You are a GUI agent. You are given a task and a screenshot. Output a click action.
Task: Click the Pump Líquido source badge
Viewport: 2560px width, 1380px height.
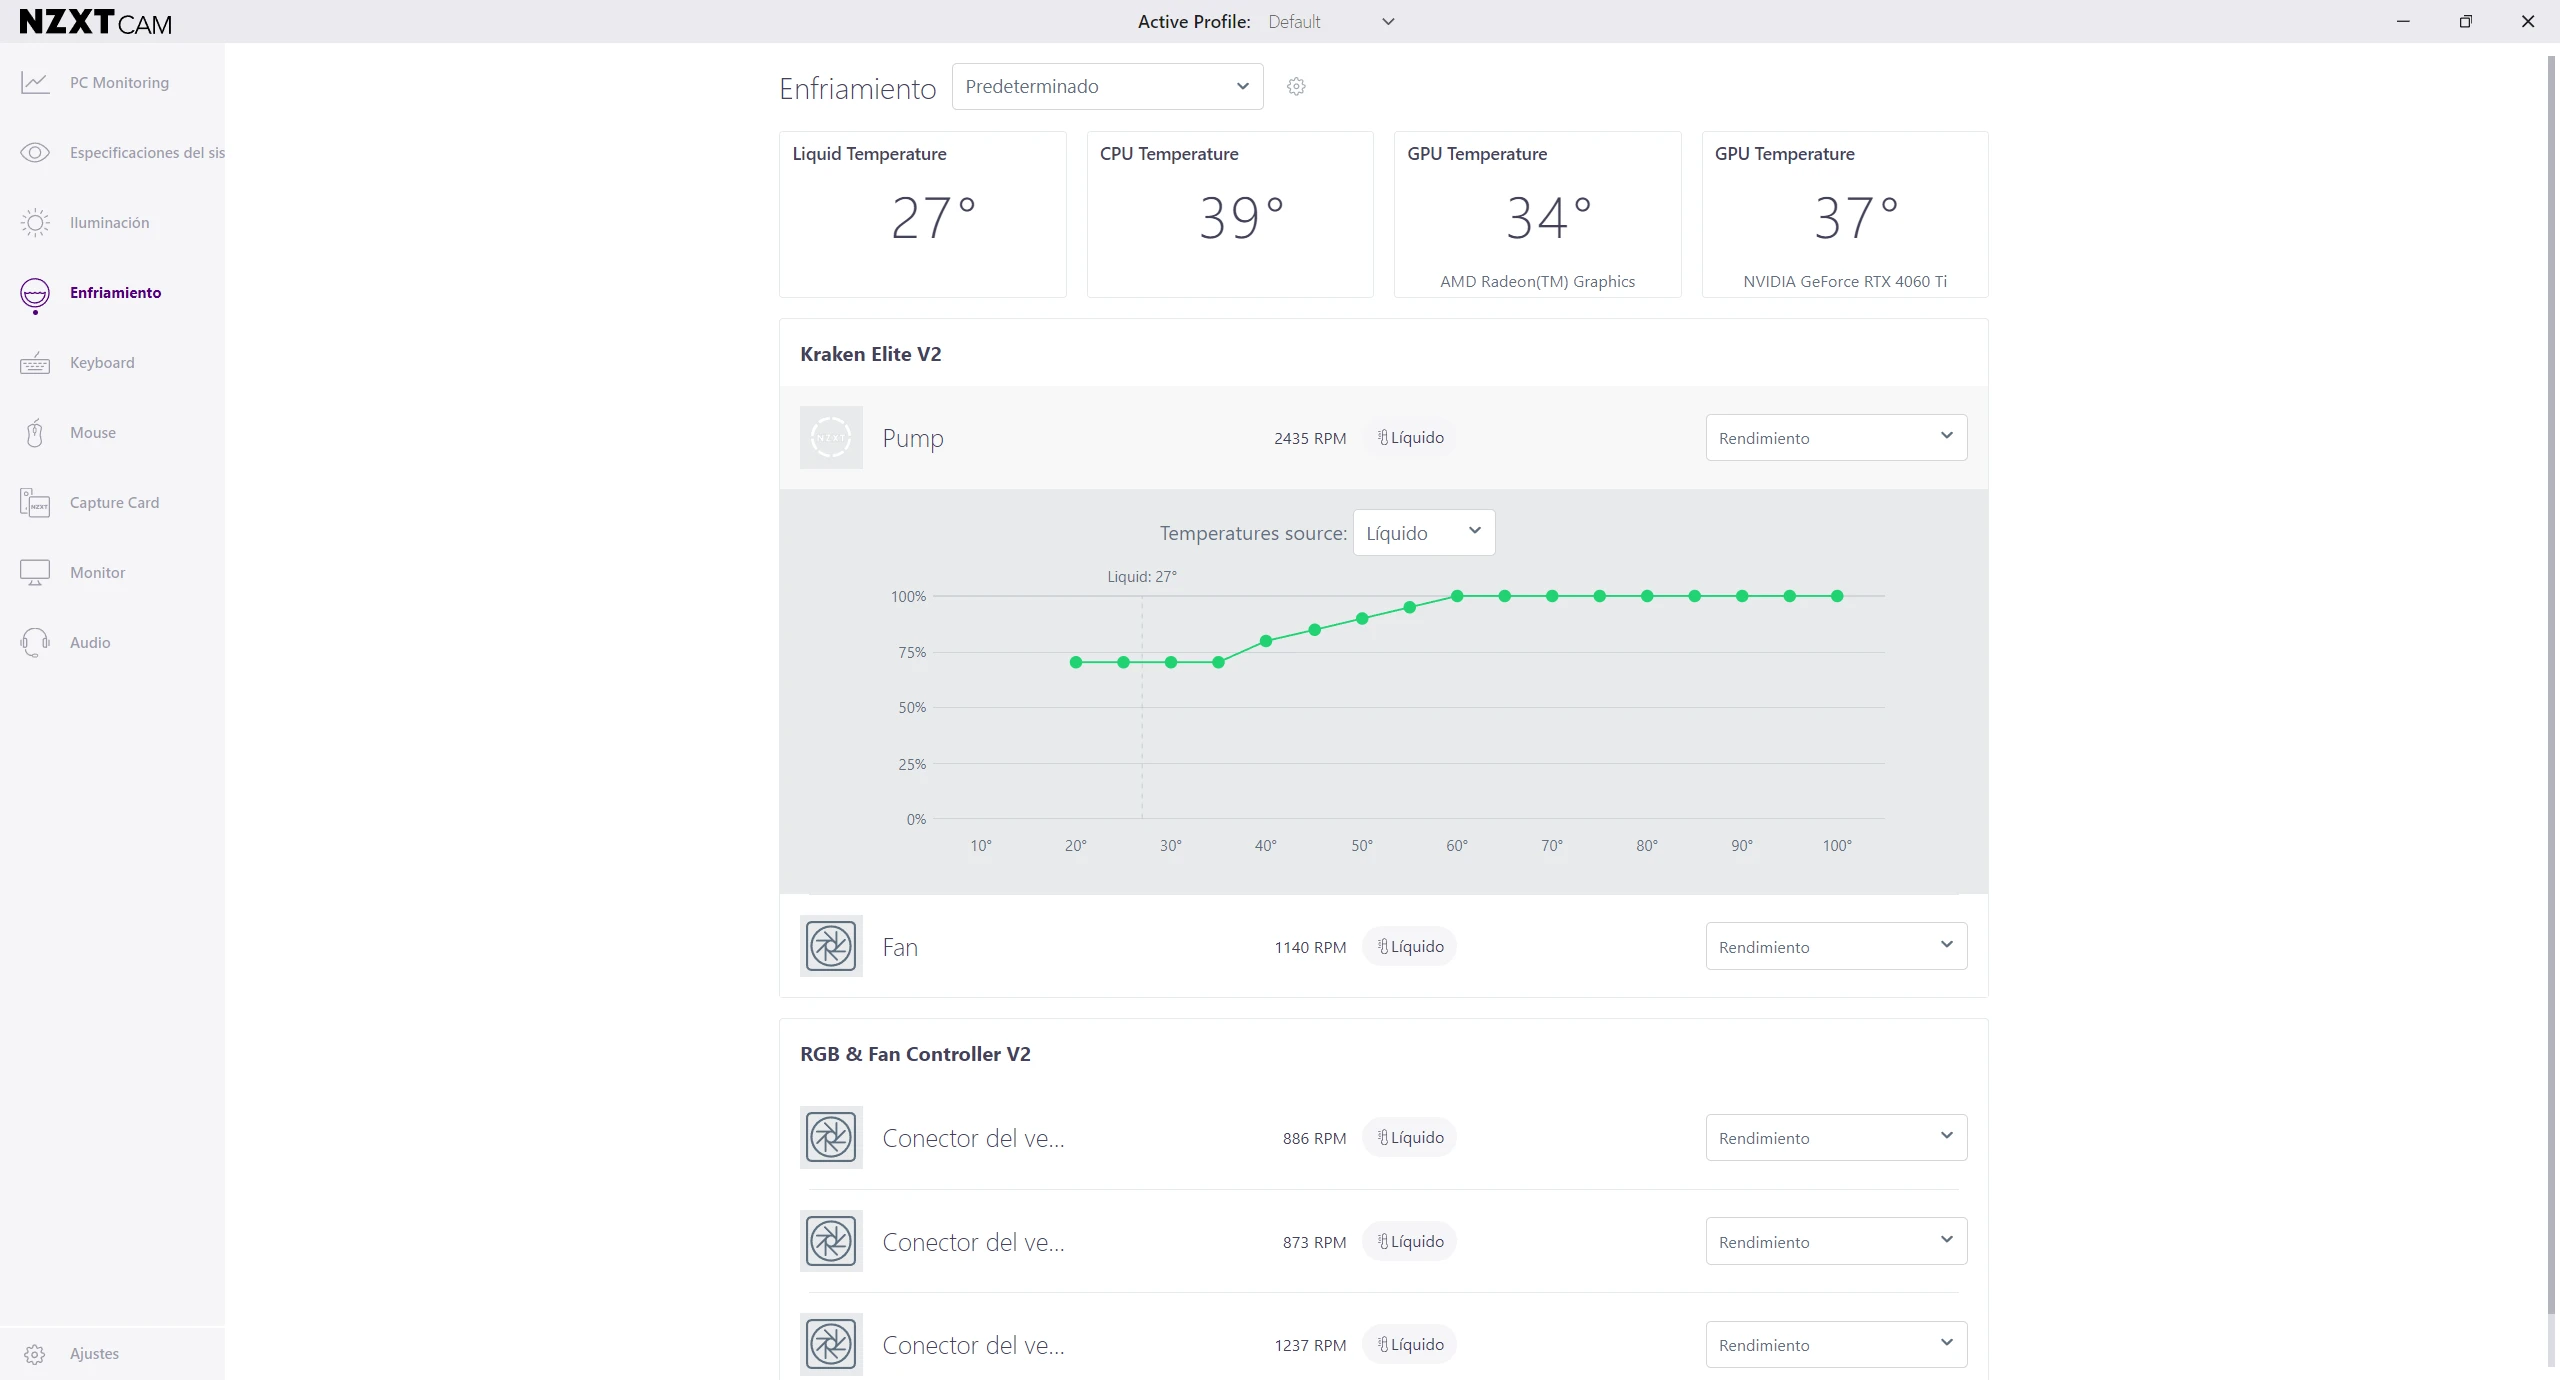pos(1410,438)
